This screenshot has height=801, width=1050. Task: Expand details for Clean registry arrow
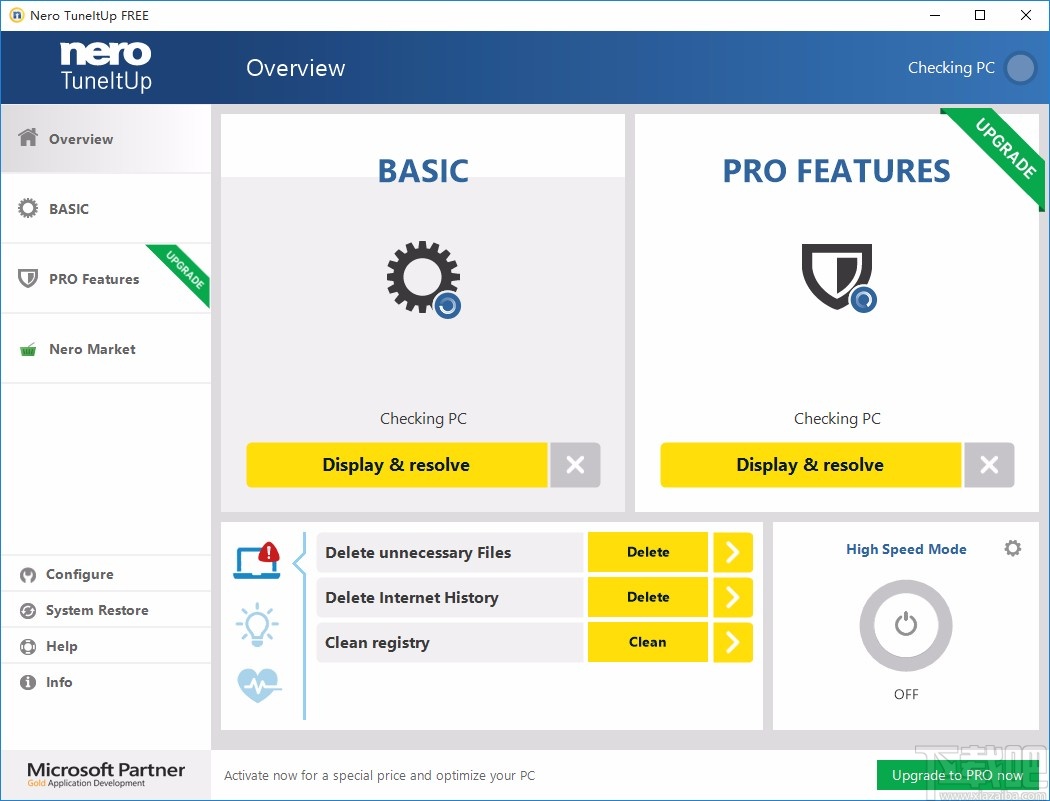tap(733, 642)
